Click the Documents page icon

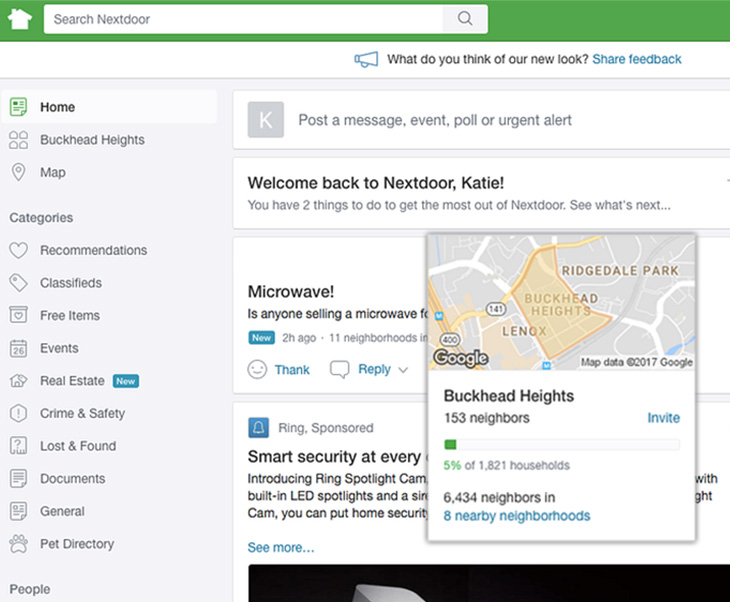pos(19,479)
